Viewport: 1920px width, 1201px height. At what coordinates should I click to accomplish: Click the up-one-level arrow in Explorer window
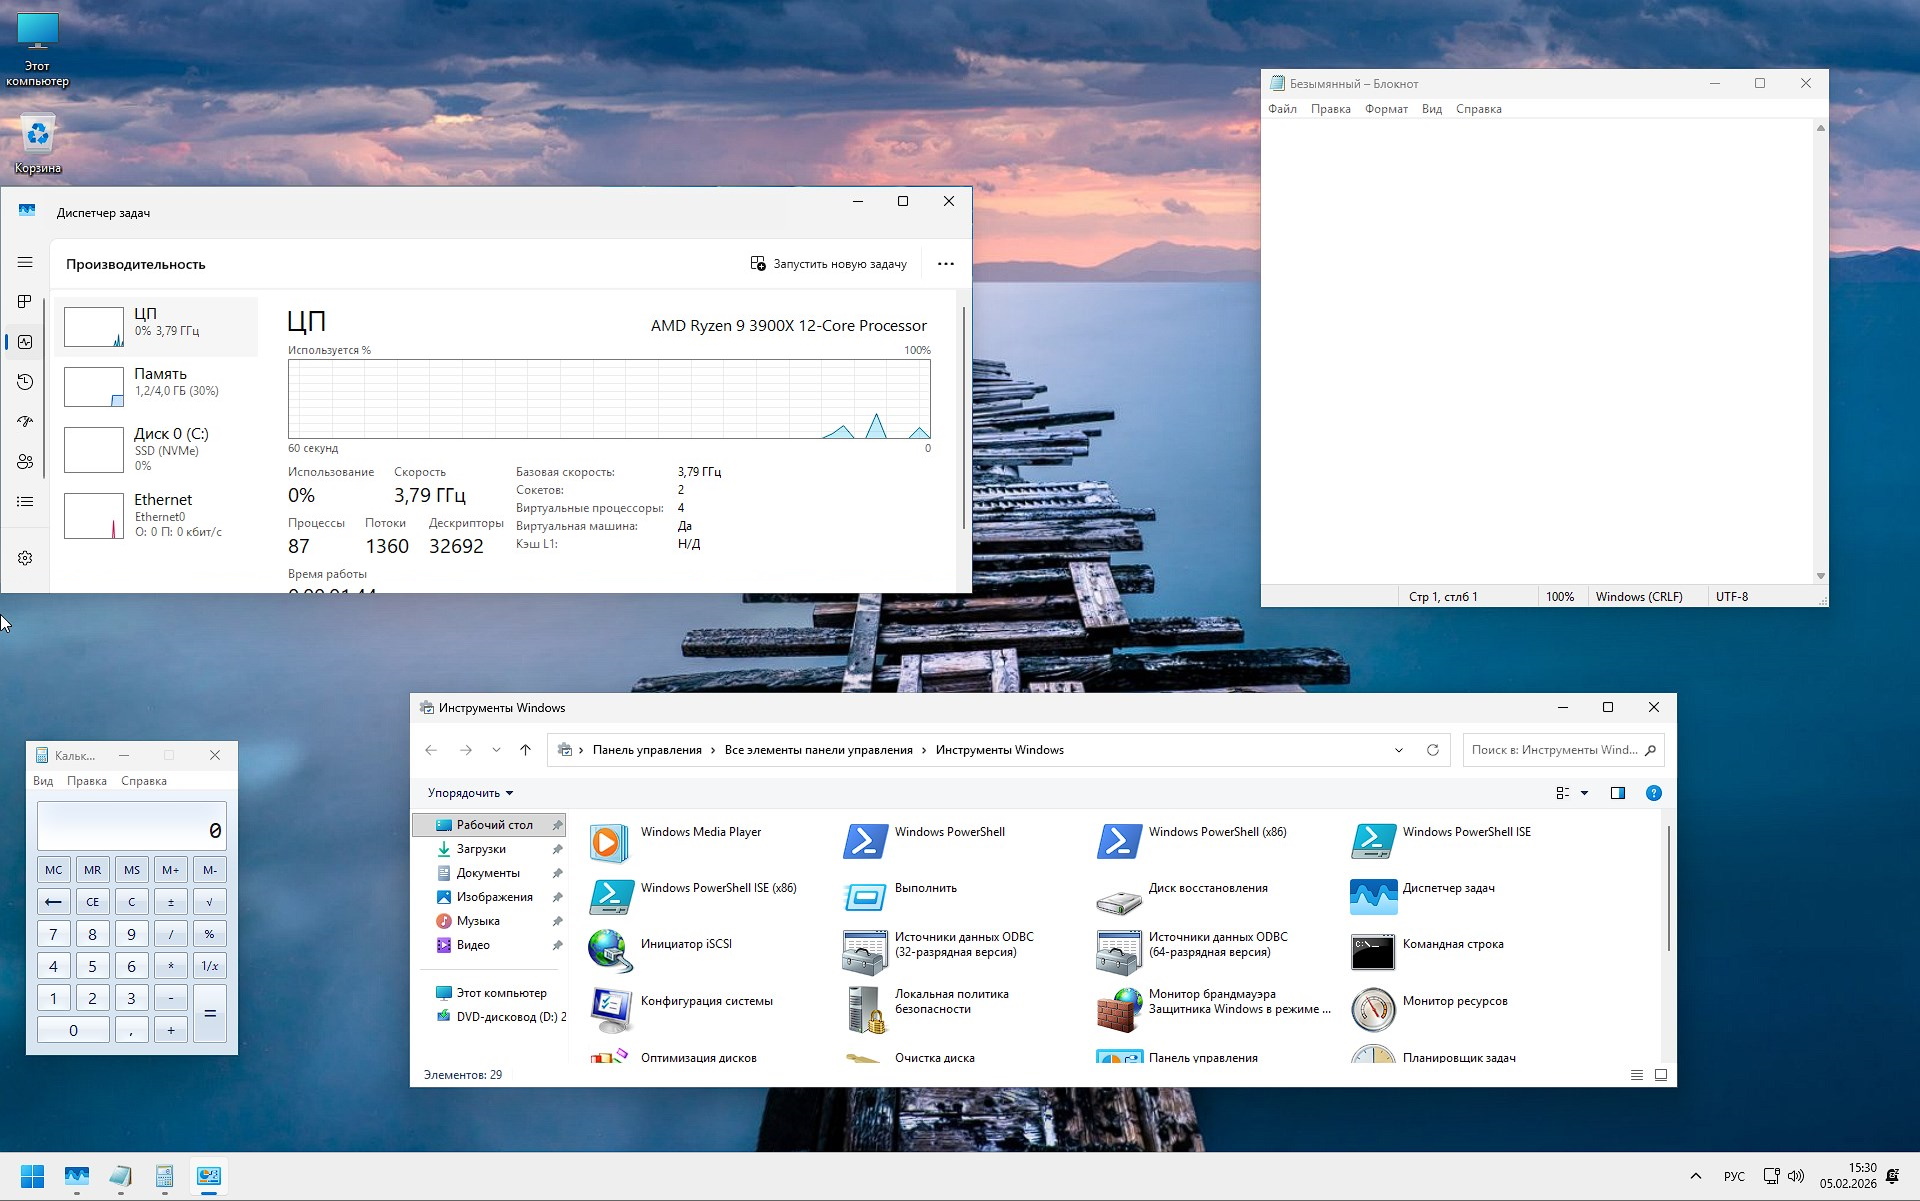pyautogui.click(x=526, y=750)
